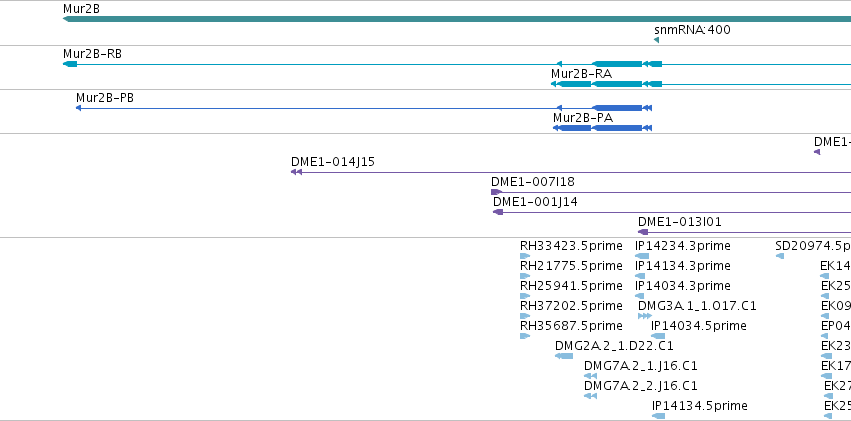
Task: Select the RH33423.5prime EST arrow
Action: coord(525,256)
